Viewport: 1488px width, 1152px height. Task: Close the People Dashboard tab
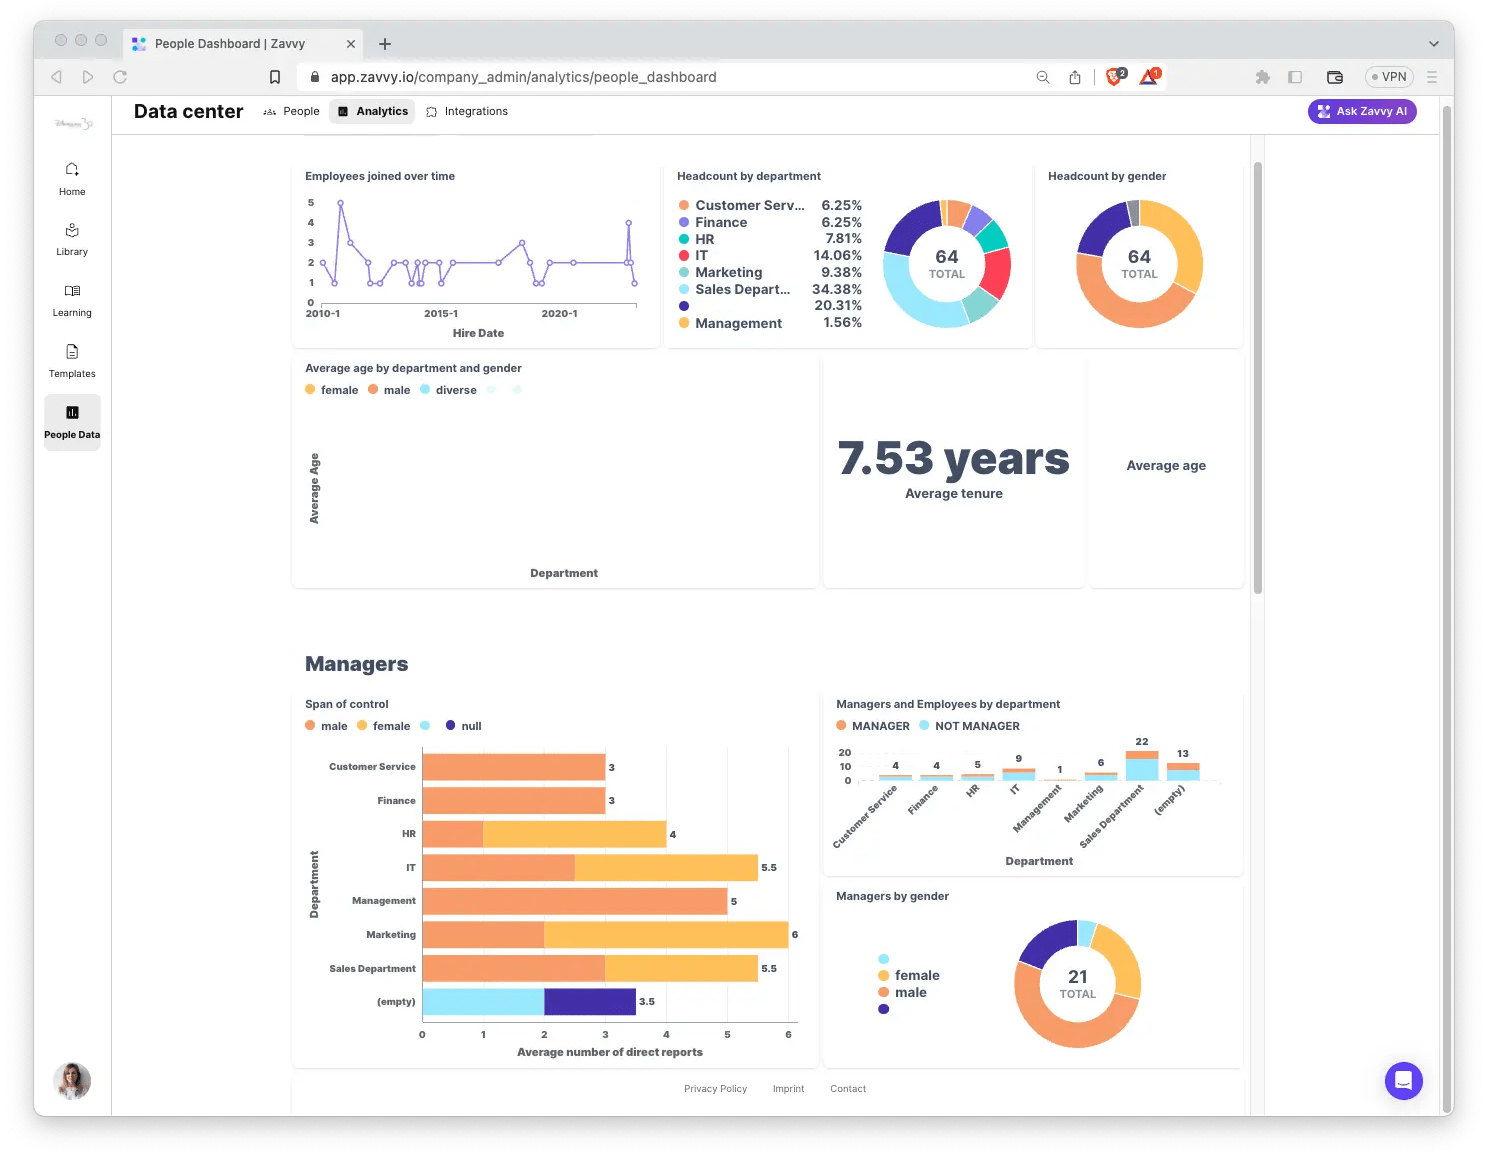point(351,44)
